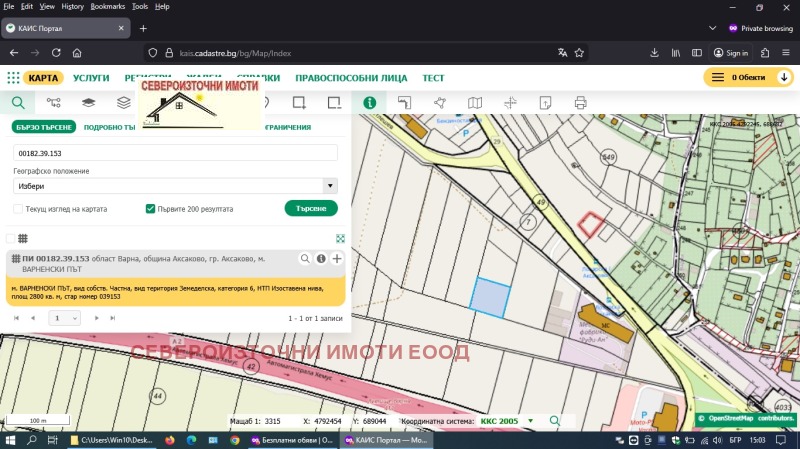Go to next results page arrow
Viewport: 800px width, 449px height.
(x=96, y=318)
